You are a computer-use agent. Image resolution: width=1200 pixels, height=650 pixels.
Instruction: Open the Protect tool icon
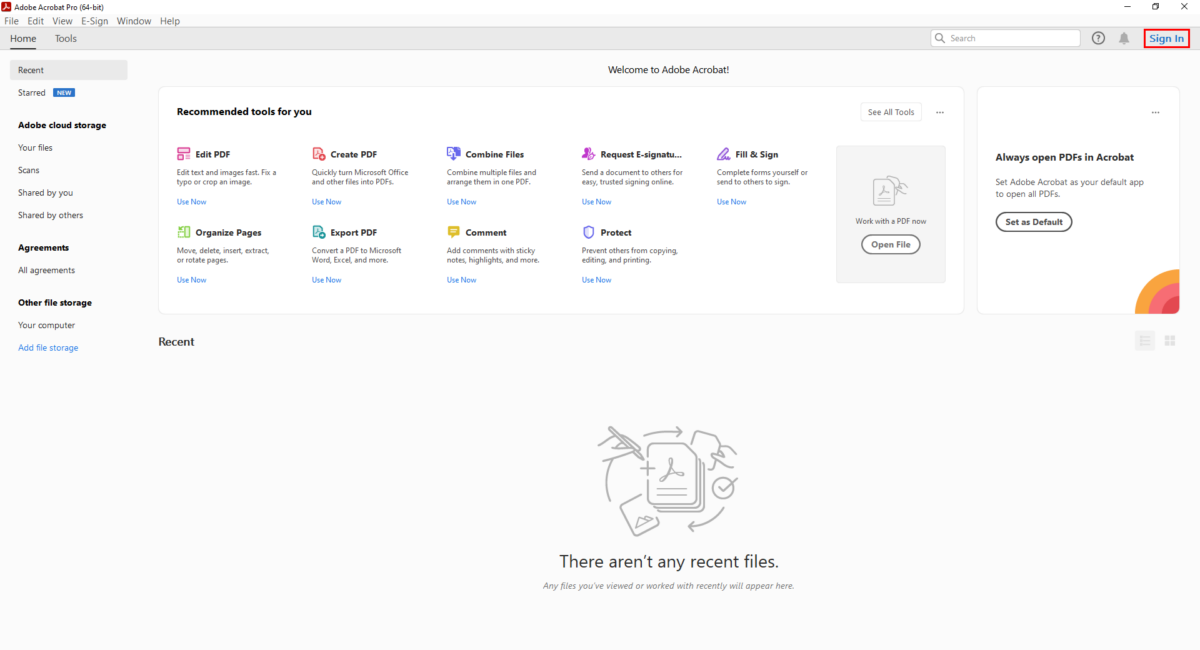tap(589, 231)
